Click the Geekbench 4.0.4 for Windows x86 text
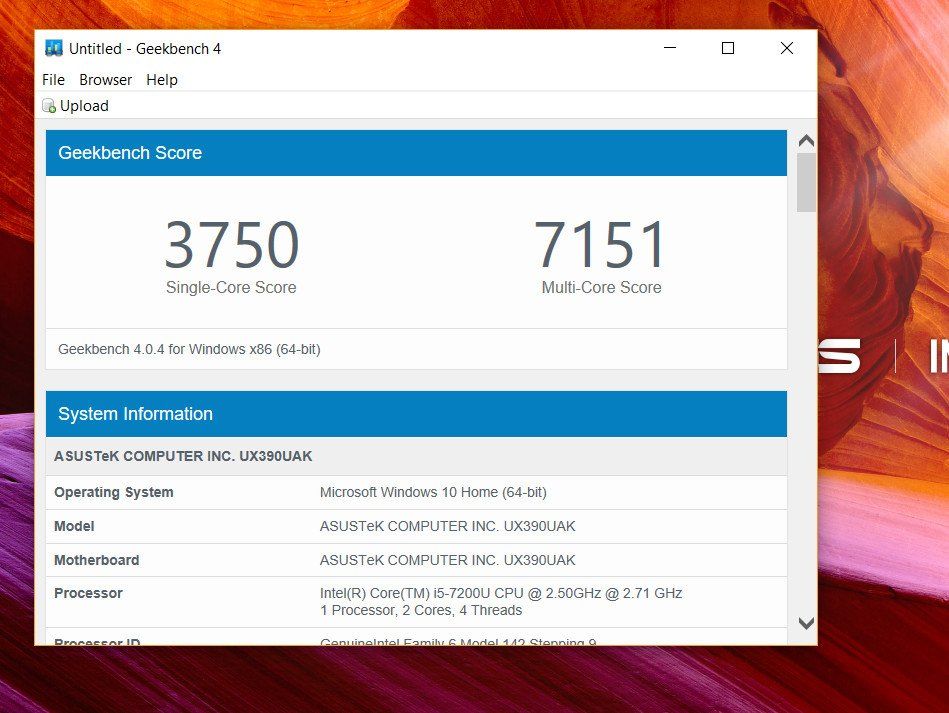 [189, 349]
